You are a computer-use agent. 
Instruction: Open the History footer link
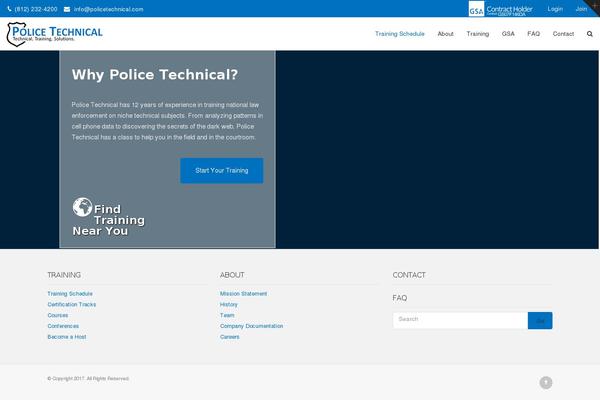[229, 304]
